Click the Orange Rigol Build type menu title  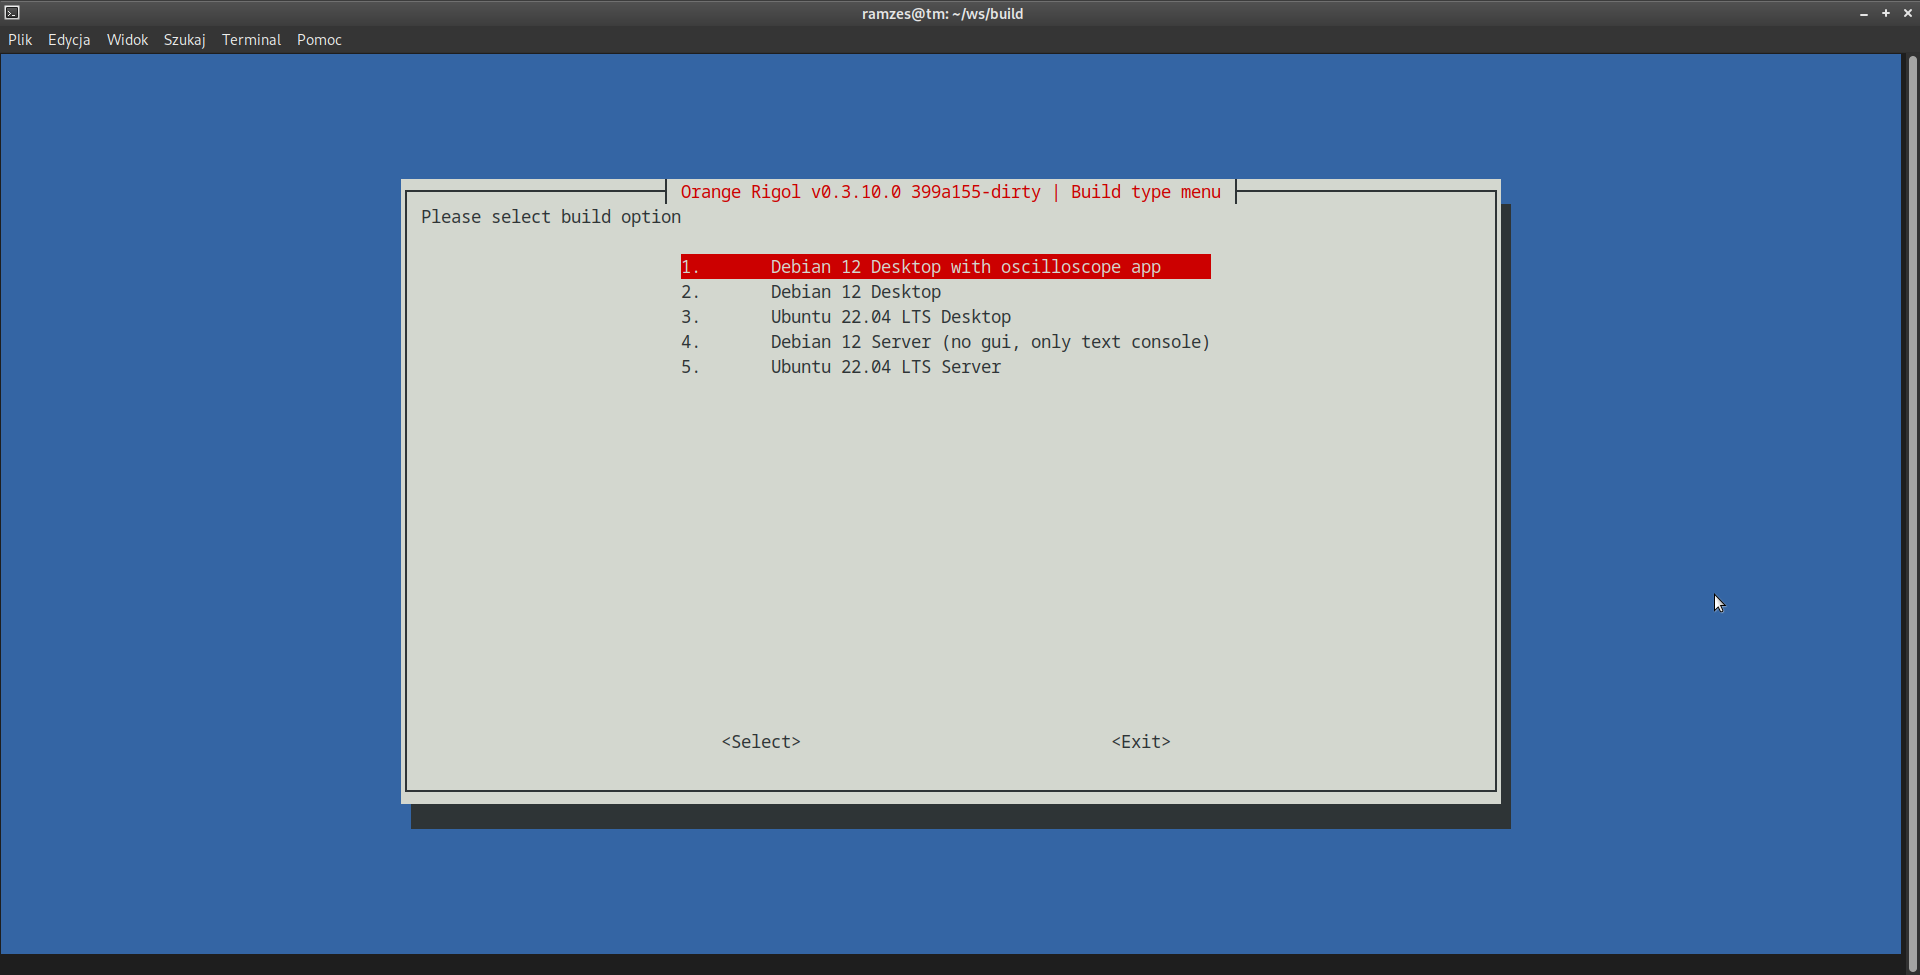coord(951,192)
